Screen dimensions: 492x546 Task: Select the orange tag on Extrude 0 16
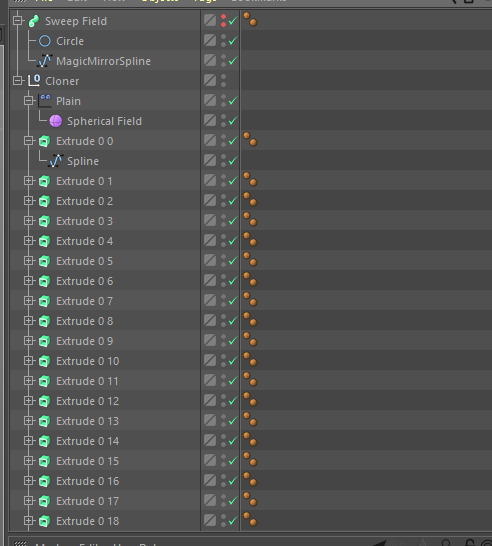point(250,479)
